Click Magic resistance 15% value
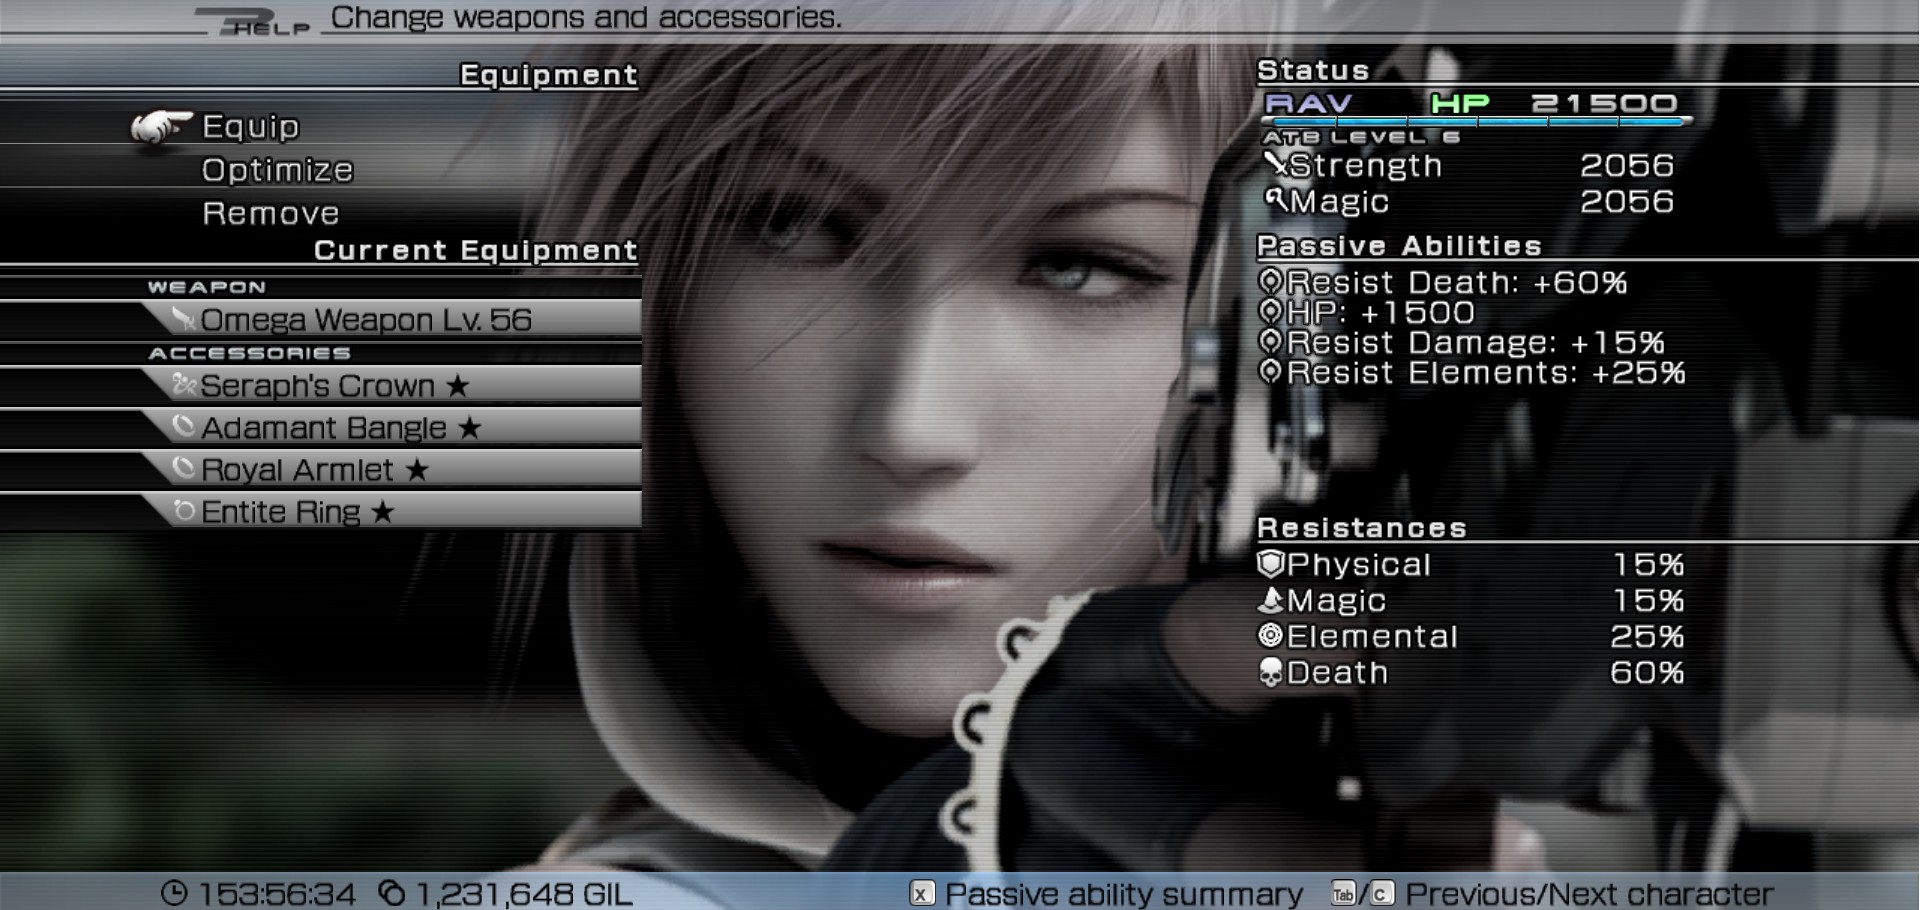 (1648, 600)
